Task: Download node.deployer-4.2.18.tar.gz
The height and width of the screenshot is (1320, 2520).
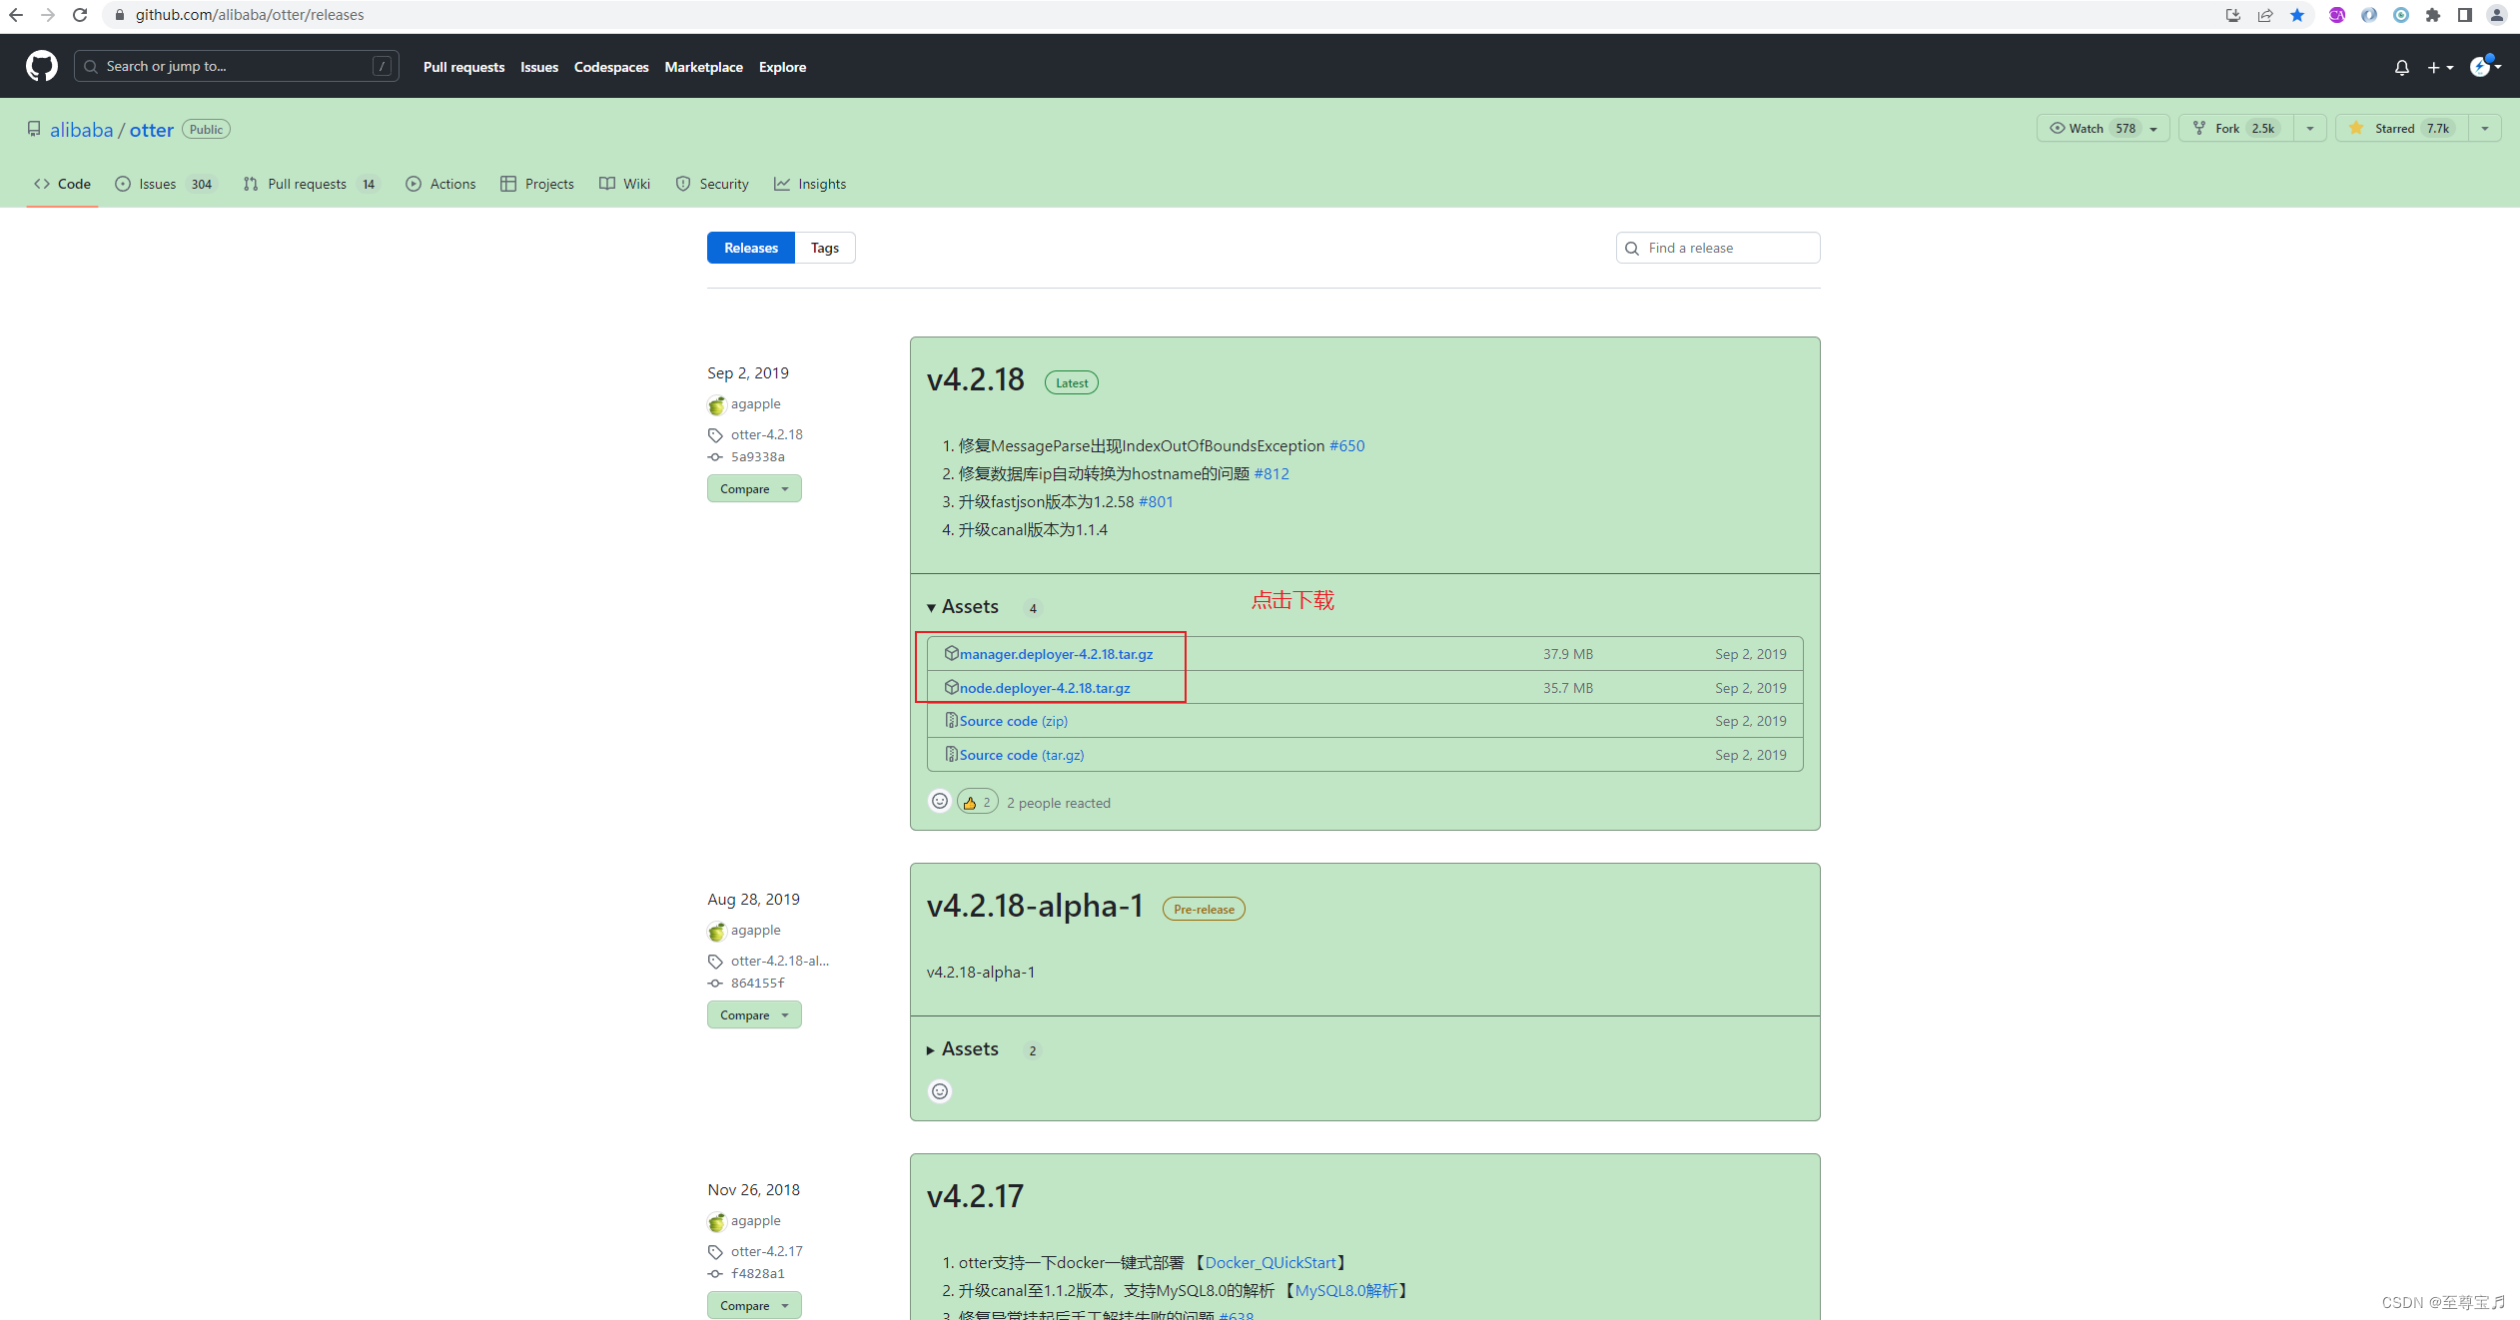Action: click(1044, 688)
